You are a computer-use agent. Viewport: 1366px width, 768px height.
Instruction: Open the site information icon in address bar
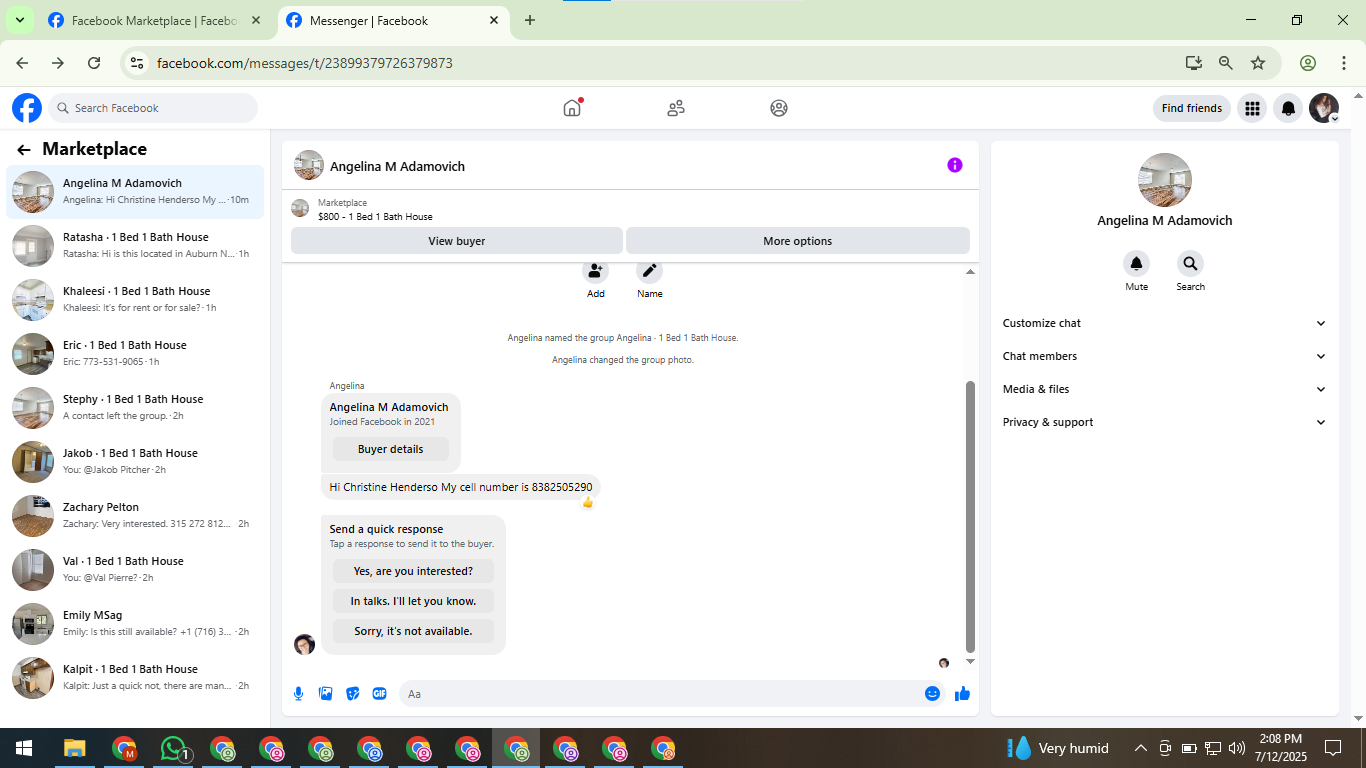pos(138,63)
